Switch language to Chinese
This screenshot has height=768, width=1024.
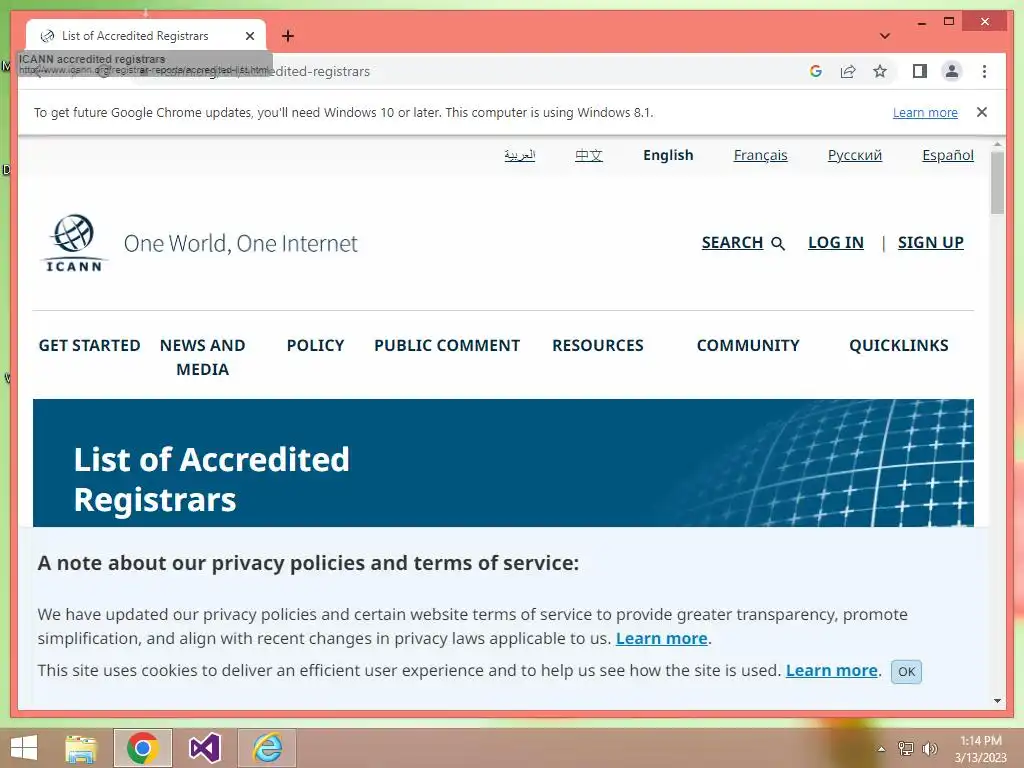click(588, 155)
